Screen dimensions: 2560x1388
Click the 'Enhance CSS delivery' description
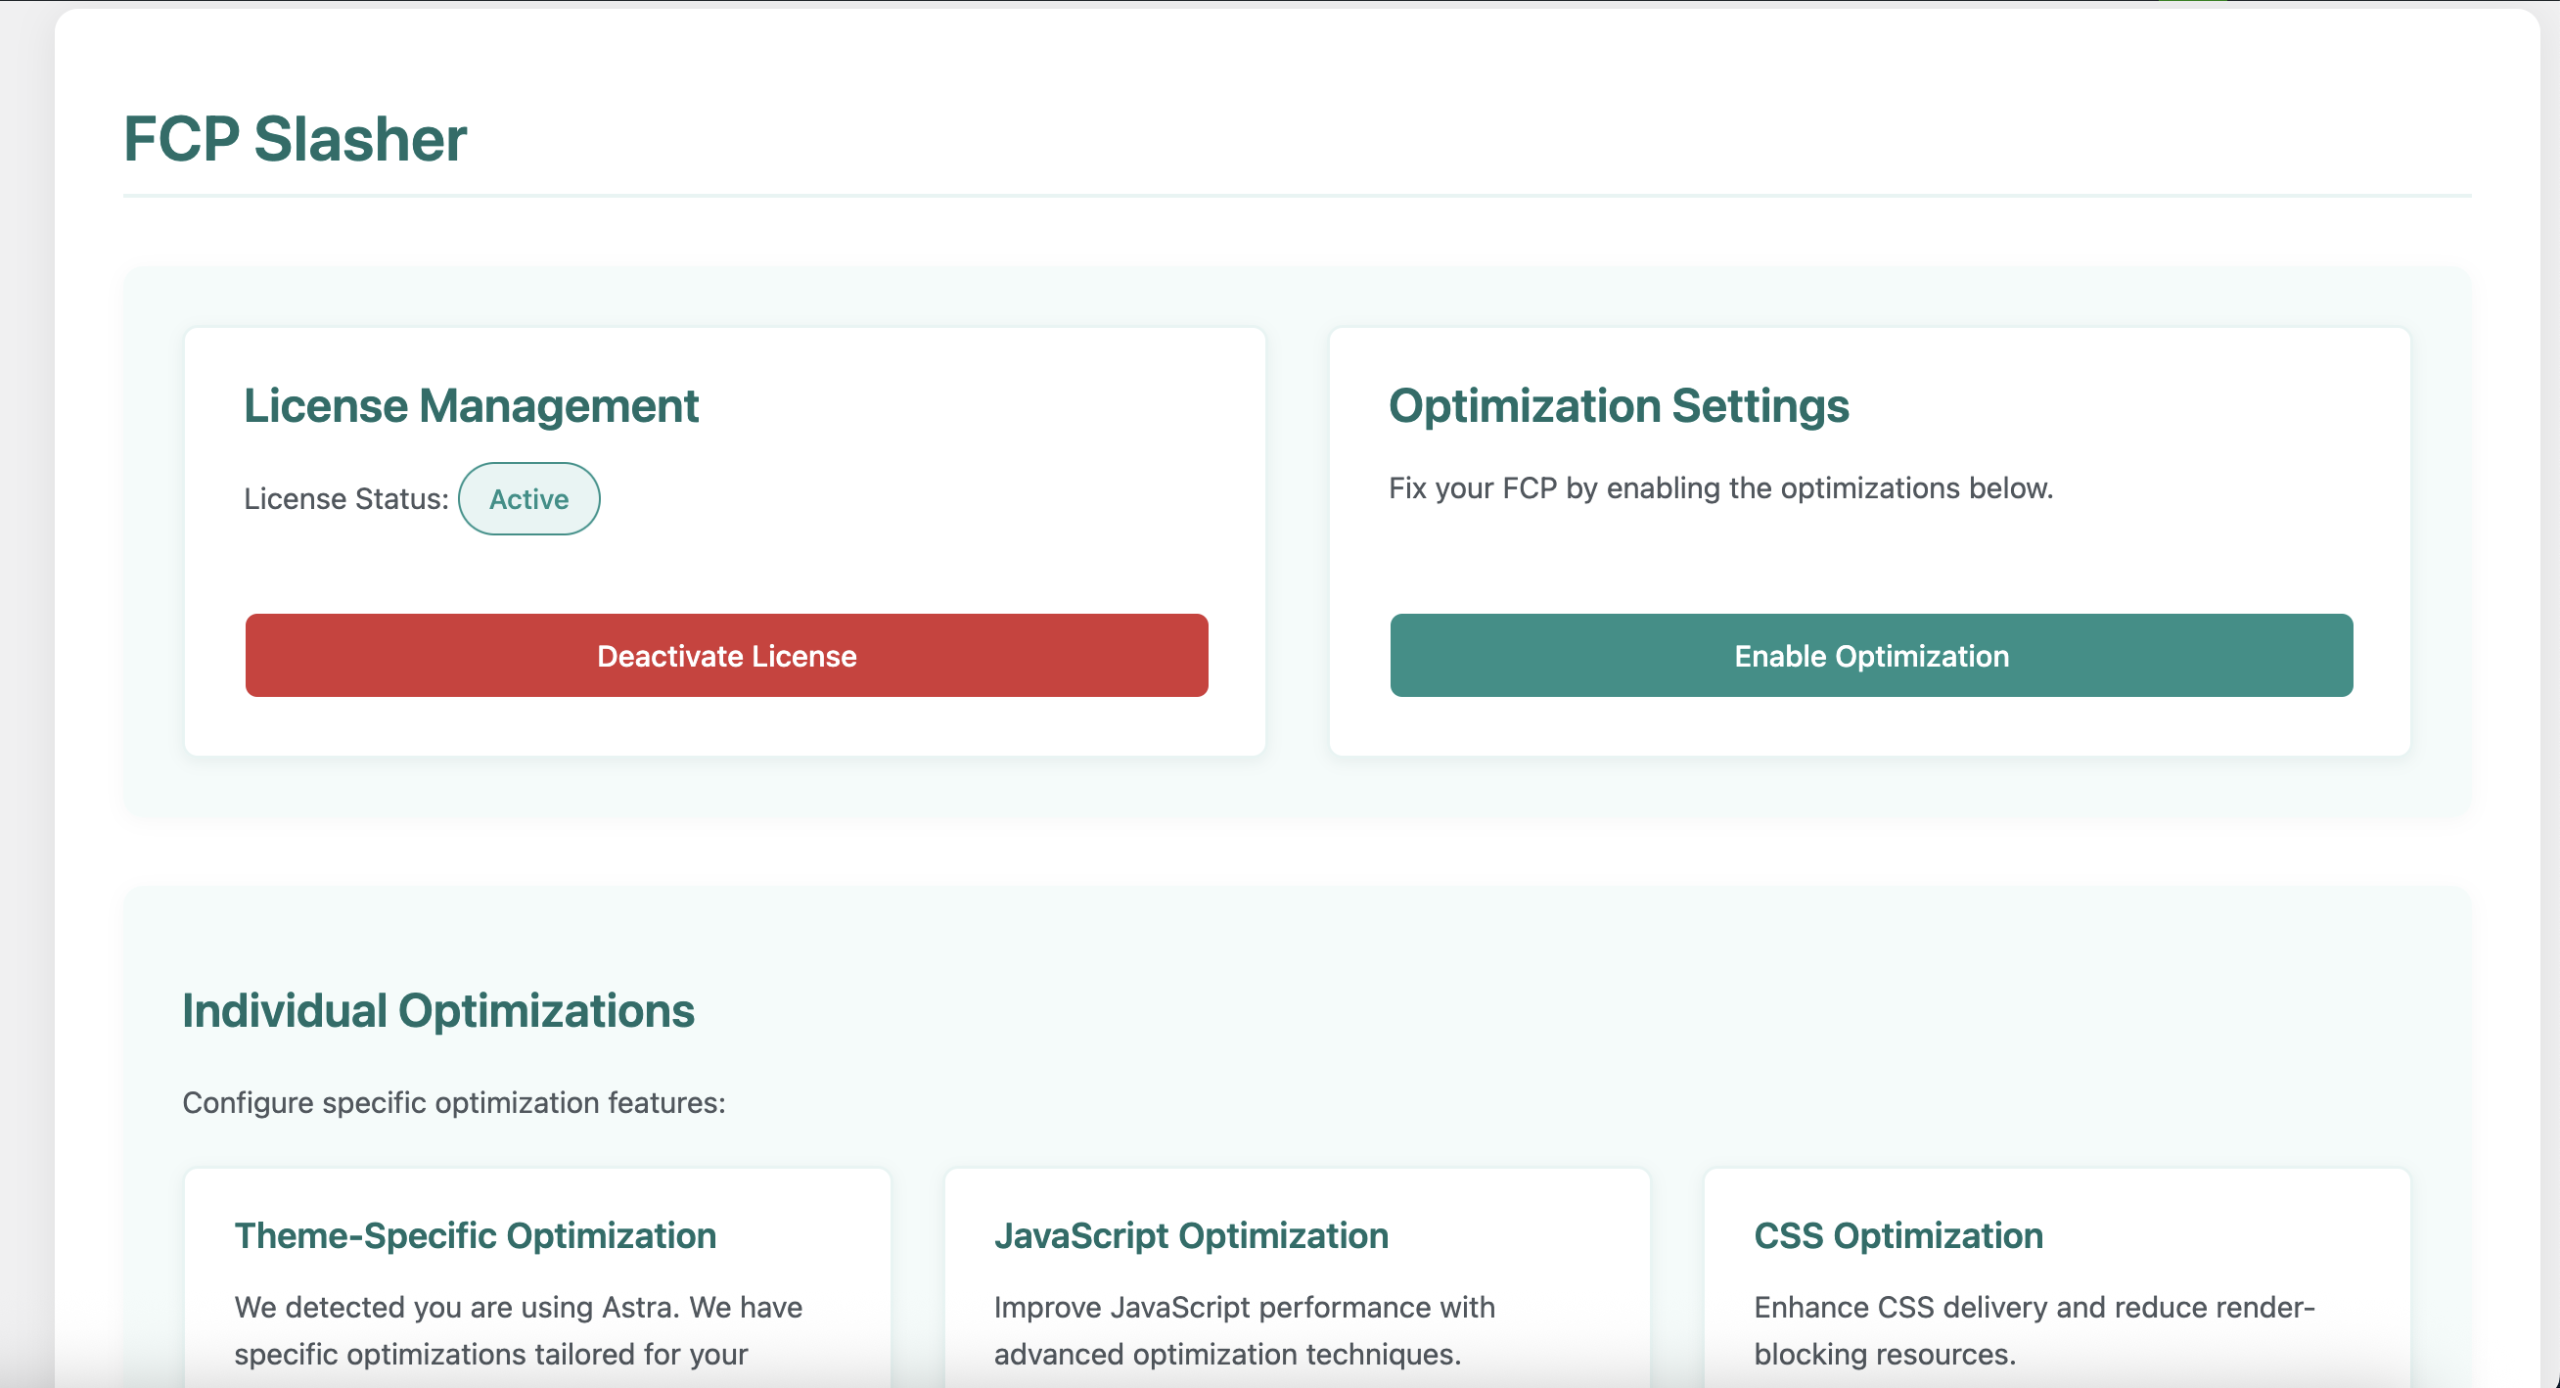coord(2034,1330)
